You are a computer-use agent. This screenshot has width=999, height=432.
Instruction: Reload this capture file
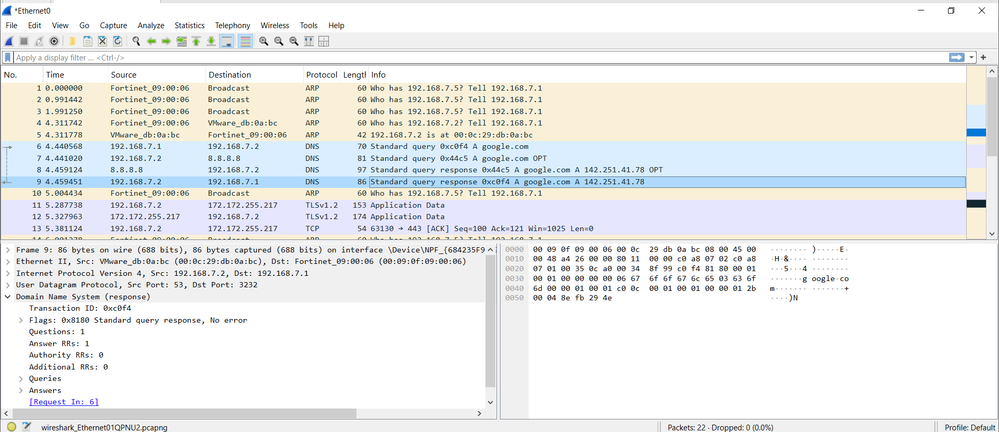click(x=117, y=41)
